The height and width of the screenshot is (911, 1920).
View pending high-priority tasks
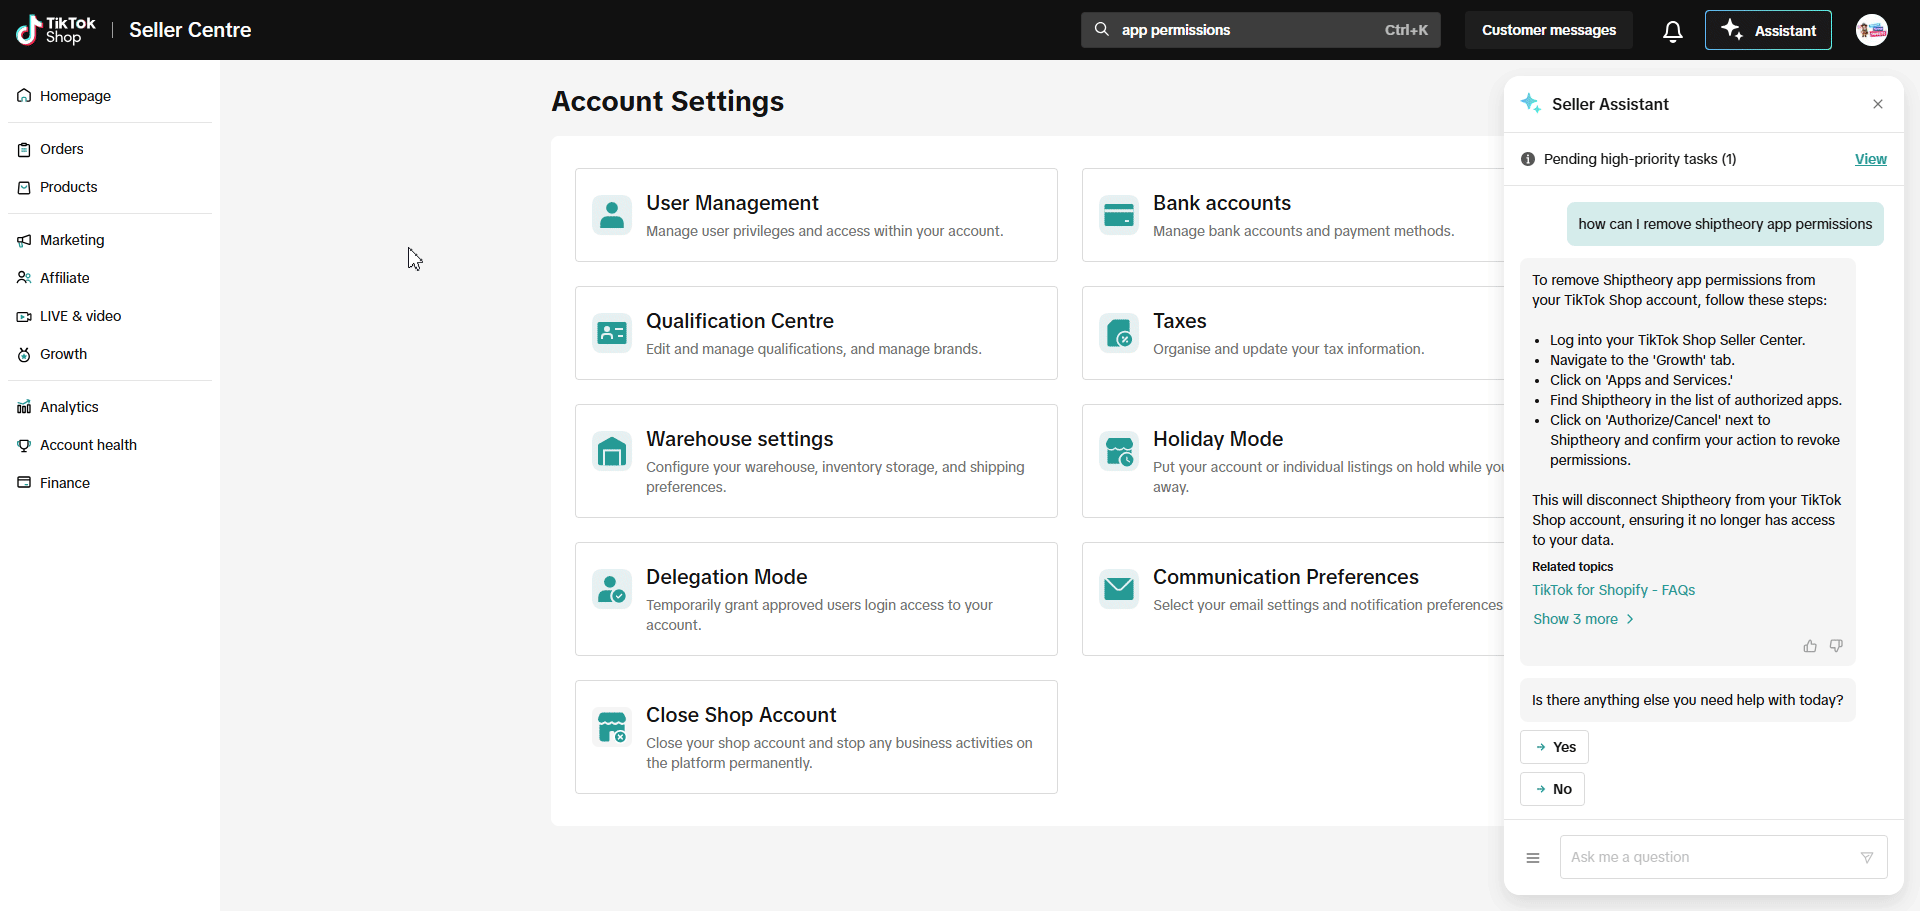(1871, 159)
